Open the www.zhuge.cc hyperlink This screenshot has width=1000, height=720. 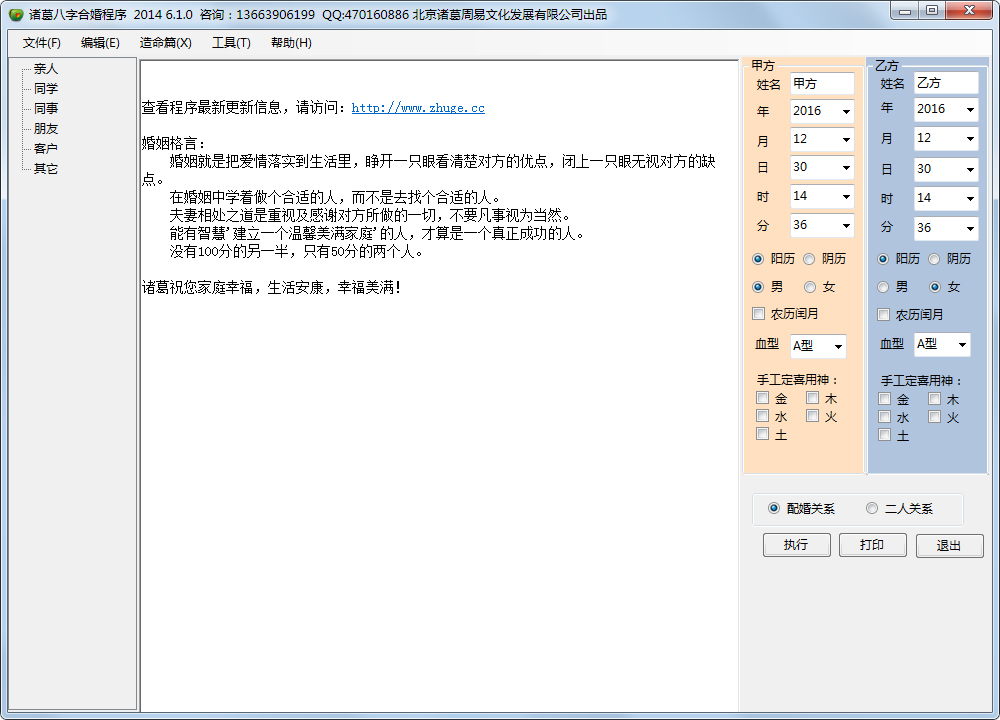coord(418,108)
